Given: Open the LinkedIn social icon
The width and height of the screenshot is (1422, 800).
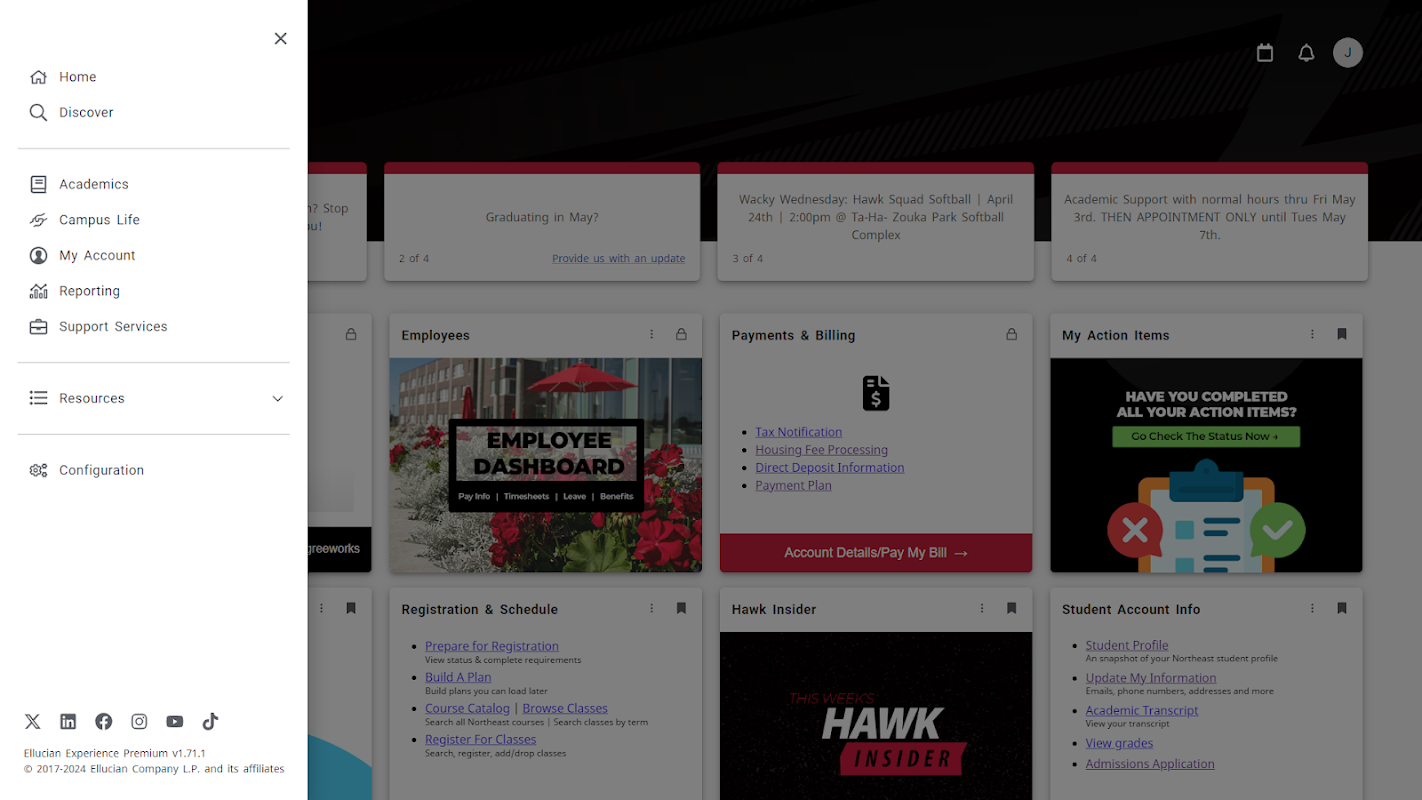Looking at the screenshot, I should pyautogui.click(x=68, y=721).
